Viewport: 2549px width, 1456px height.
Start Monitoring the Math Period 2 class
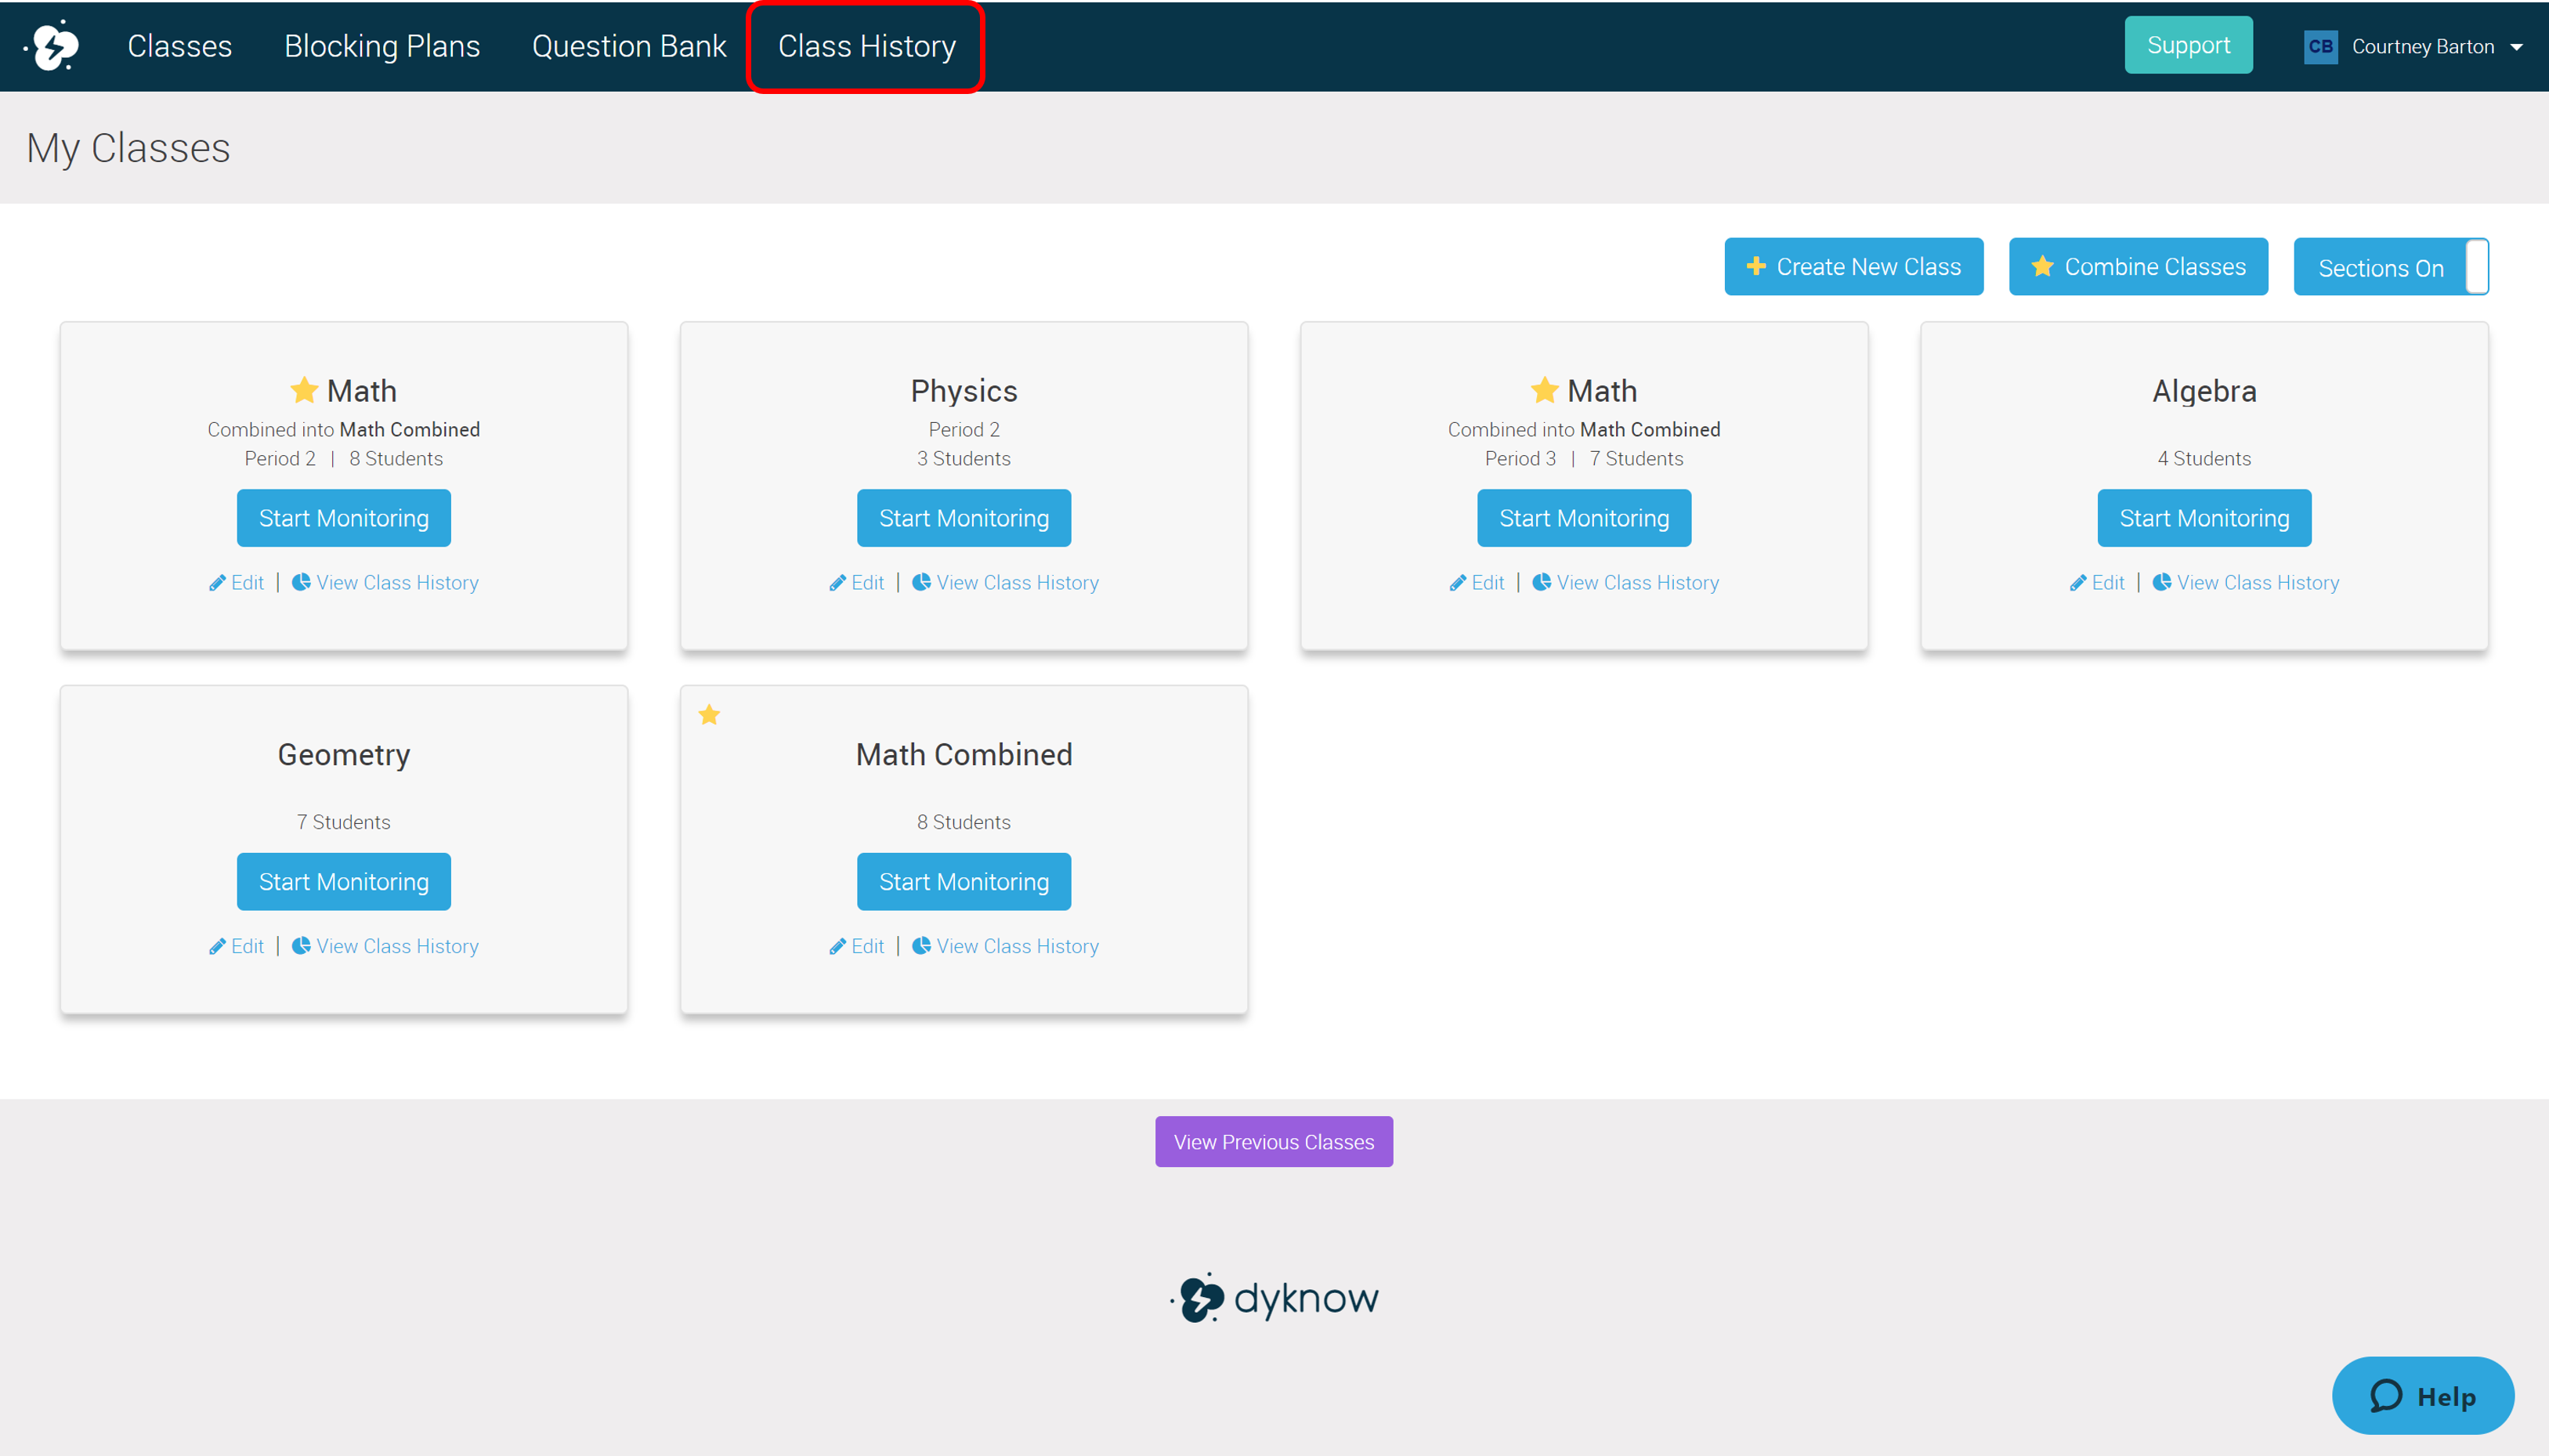click(344, 518)
